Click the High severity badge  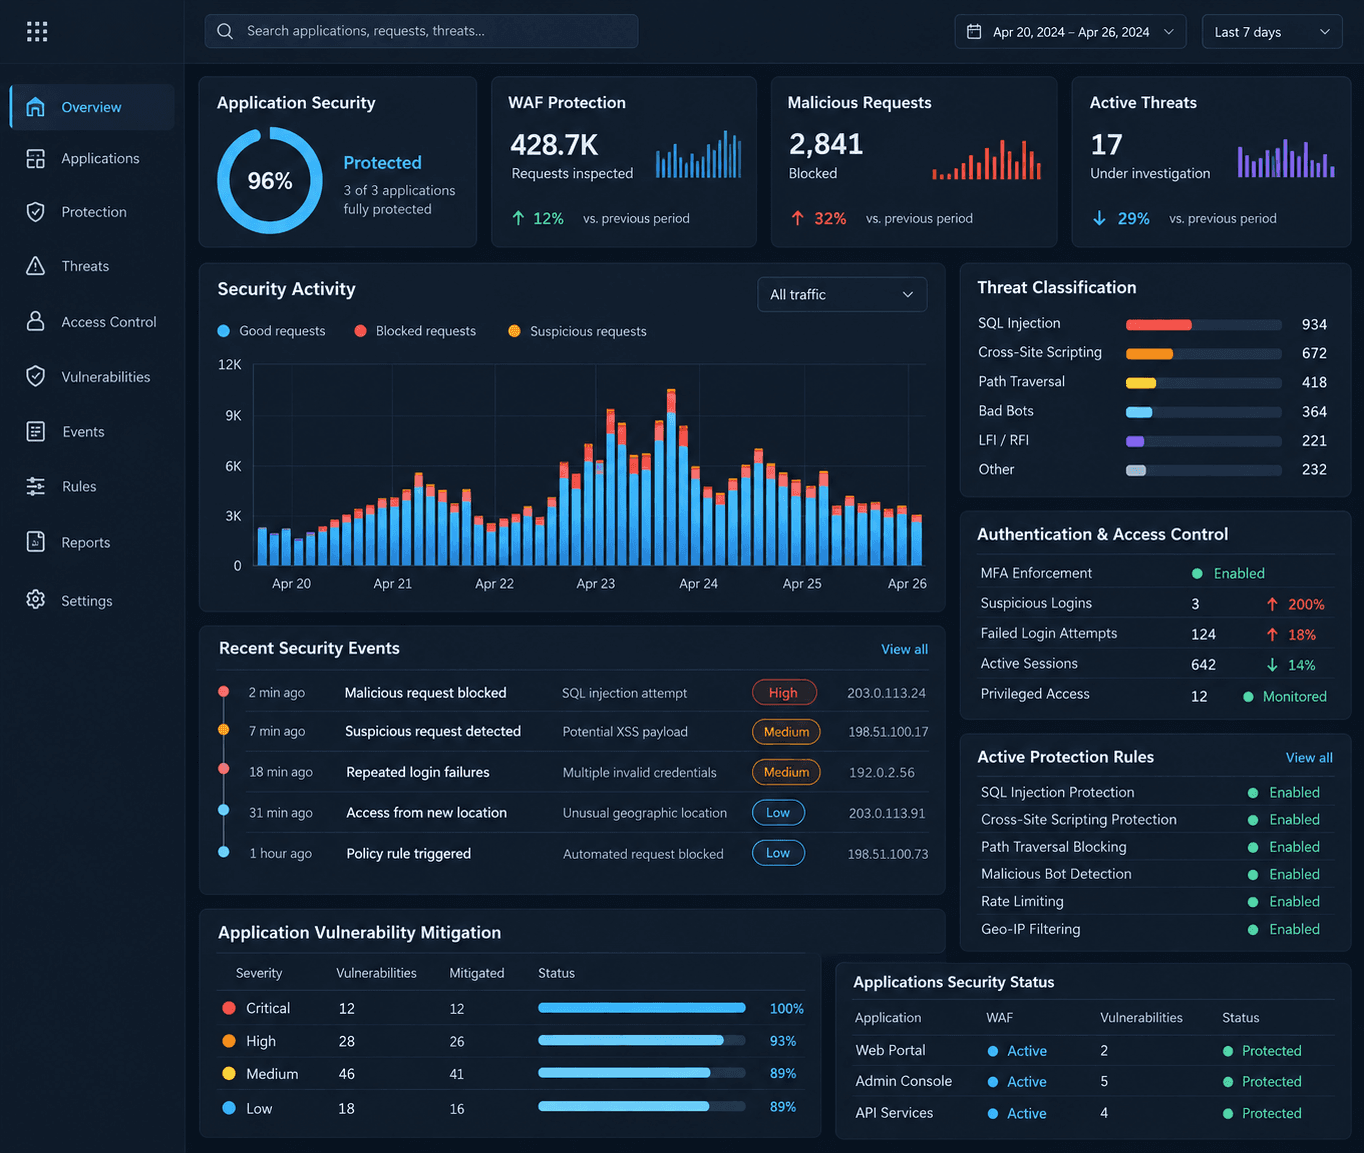pyautogui.click(x=784, y=692)
